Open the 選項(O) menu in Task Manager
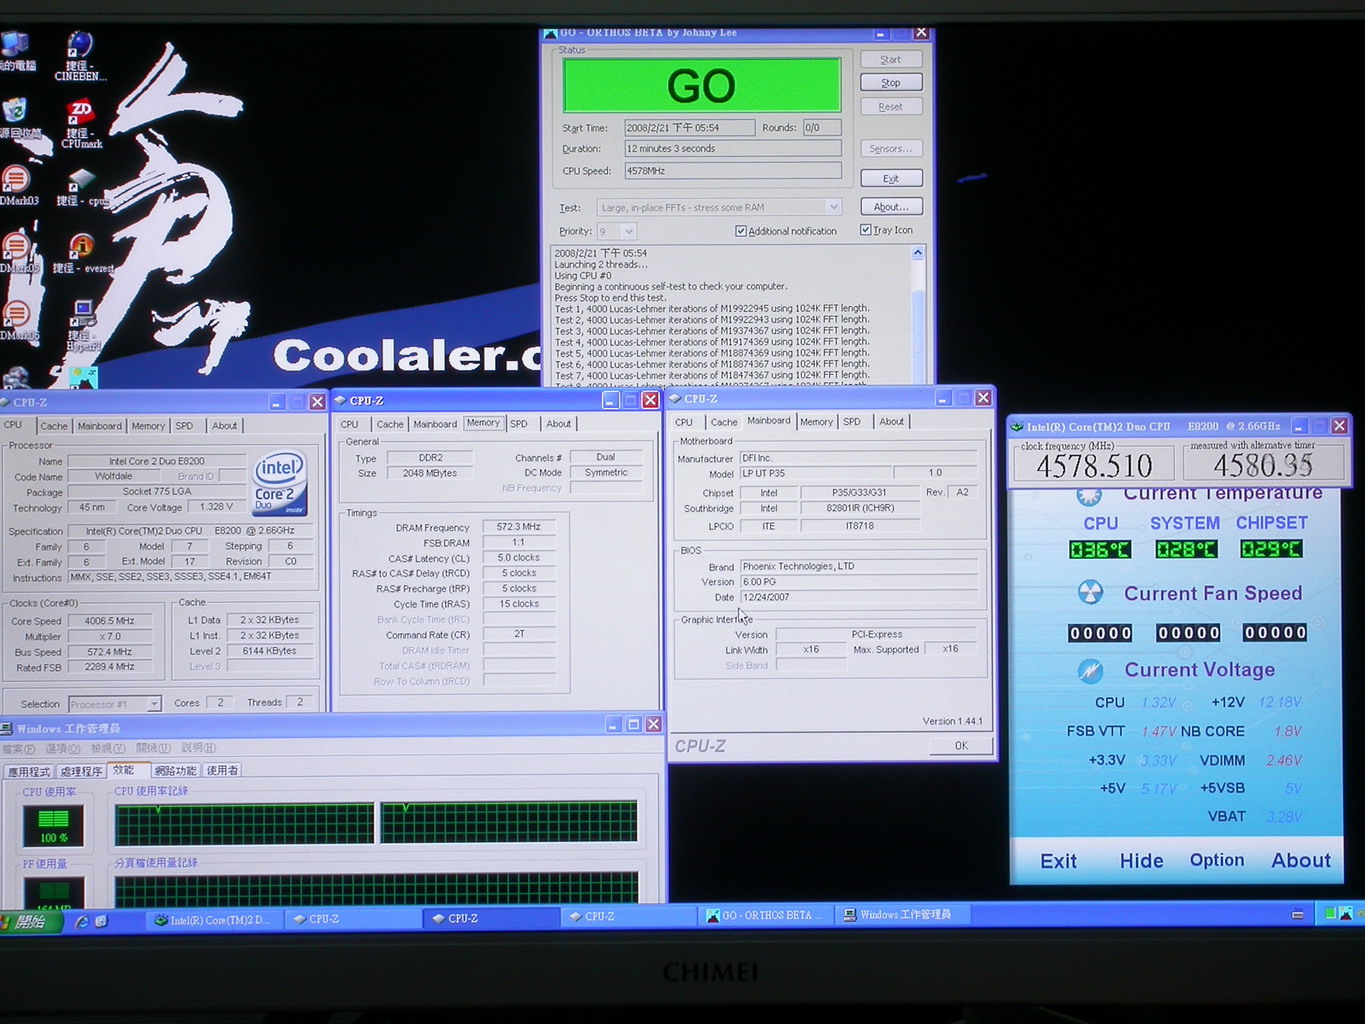 (x=62, y=749)
